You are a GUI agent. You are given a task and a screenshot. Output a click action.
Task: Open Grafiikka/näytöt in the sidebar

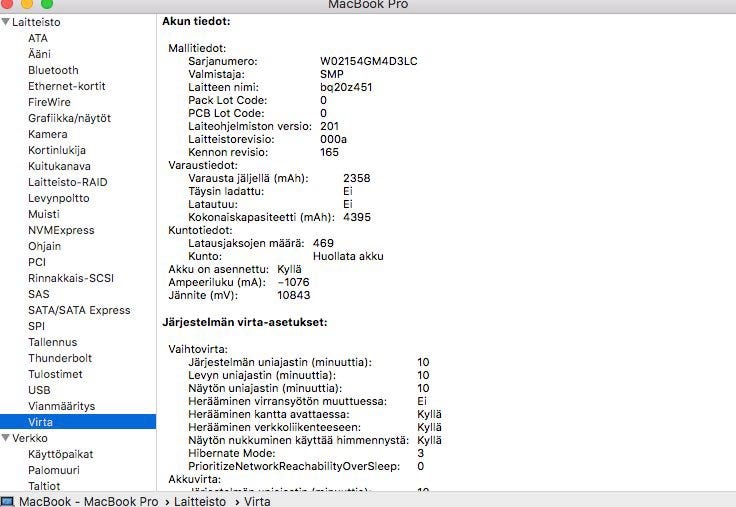pyautogui.click(x=69, y=118)
